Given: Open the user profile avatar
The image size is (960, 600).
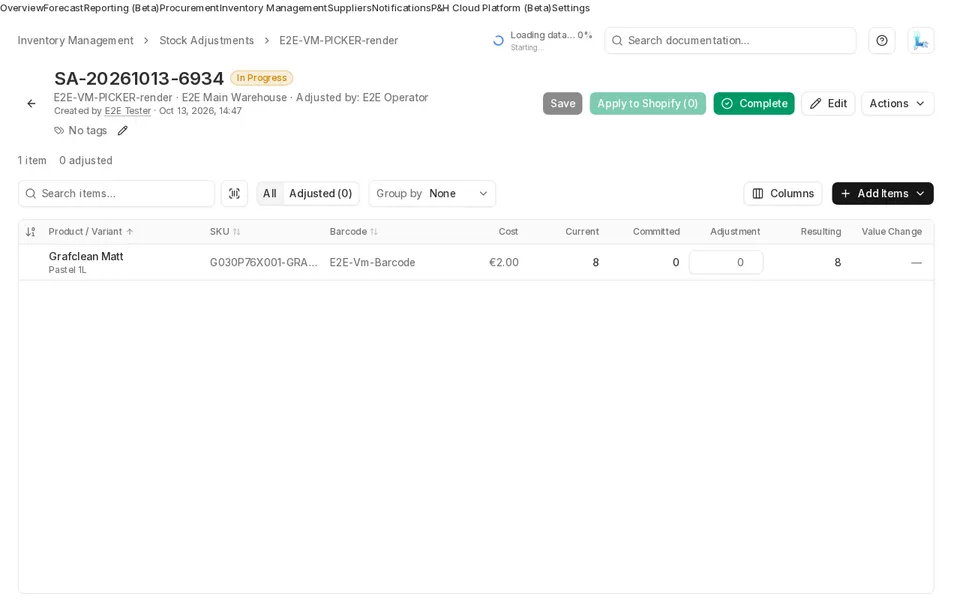Looking at the screenshot, I should (x=920, y=40).
